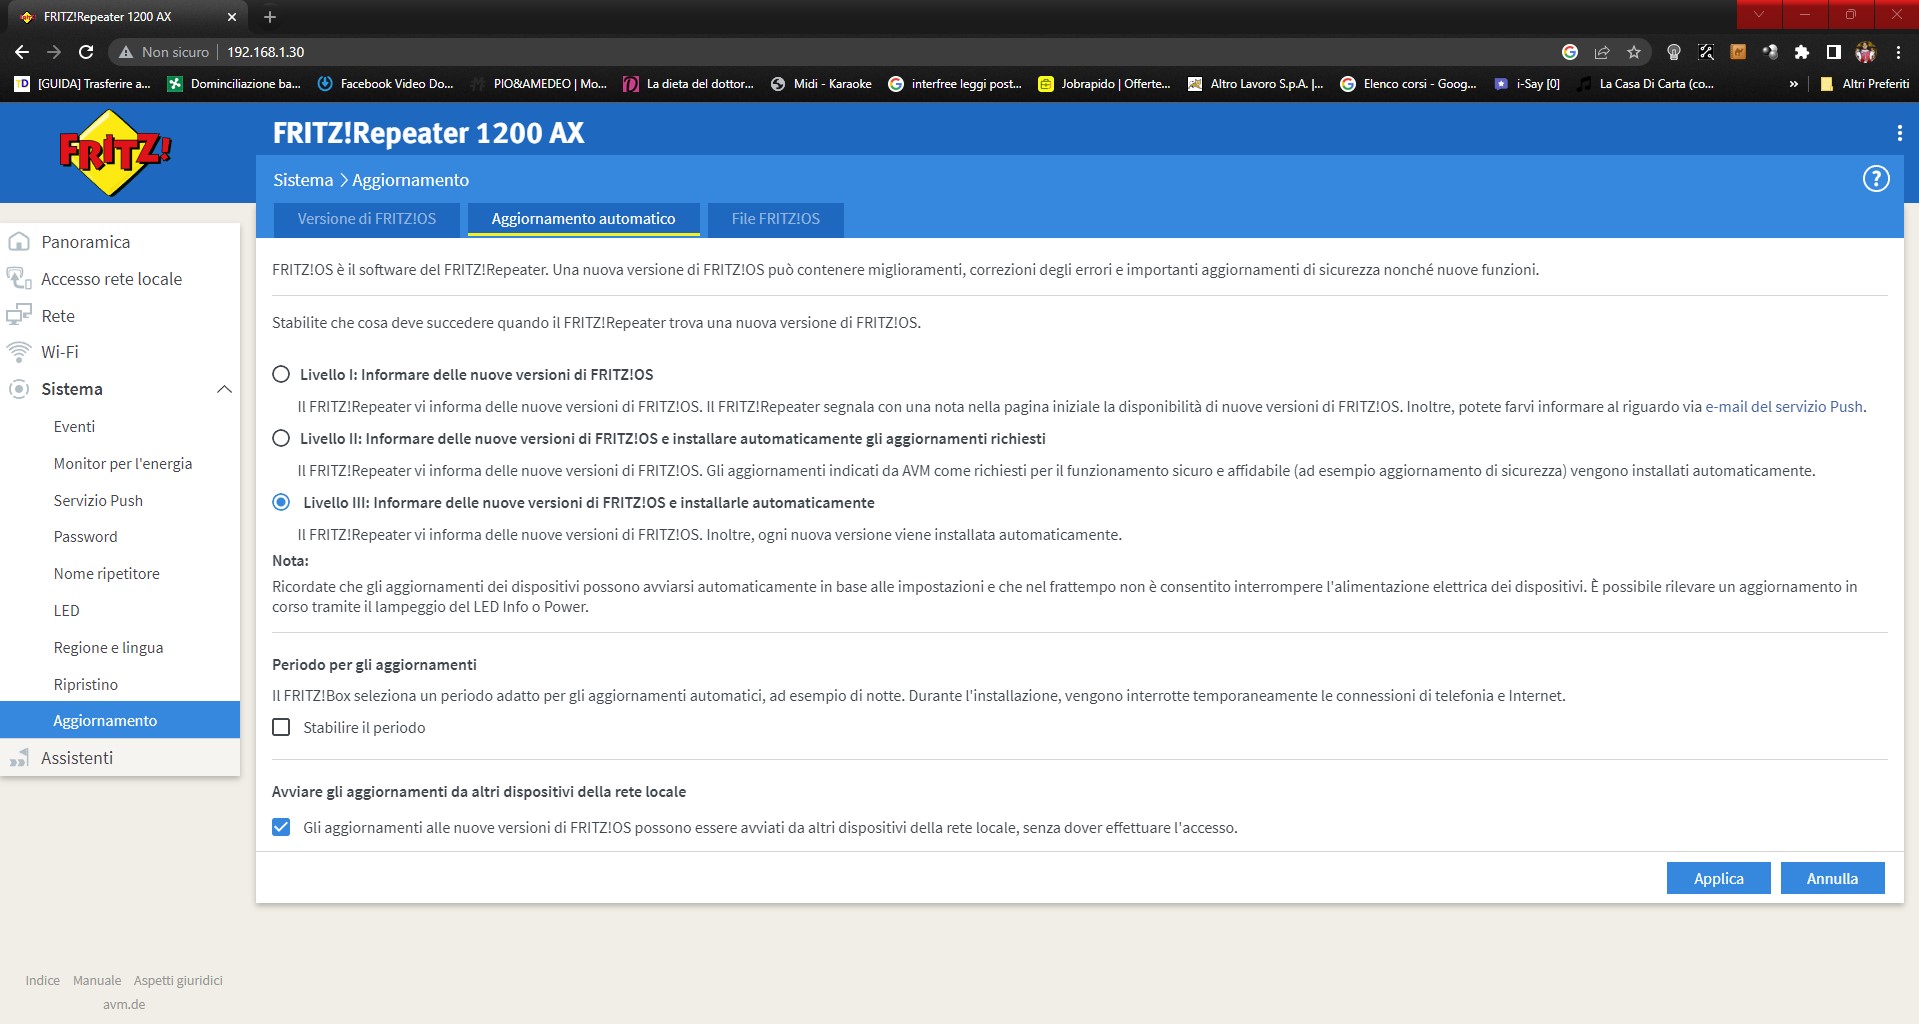This screenshot has width=1919, height=1024.
Task: Switch to File FRITZ!OS tab
Action: (775, 219)
